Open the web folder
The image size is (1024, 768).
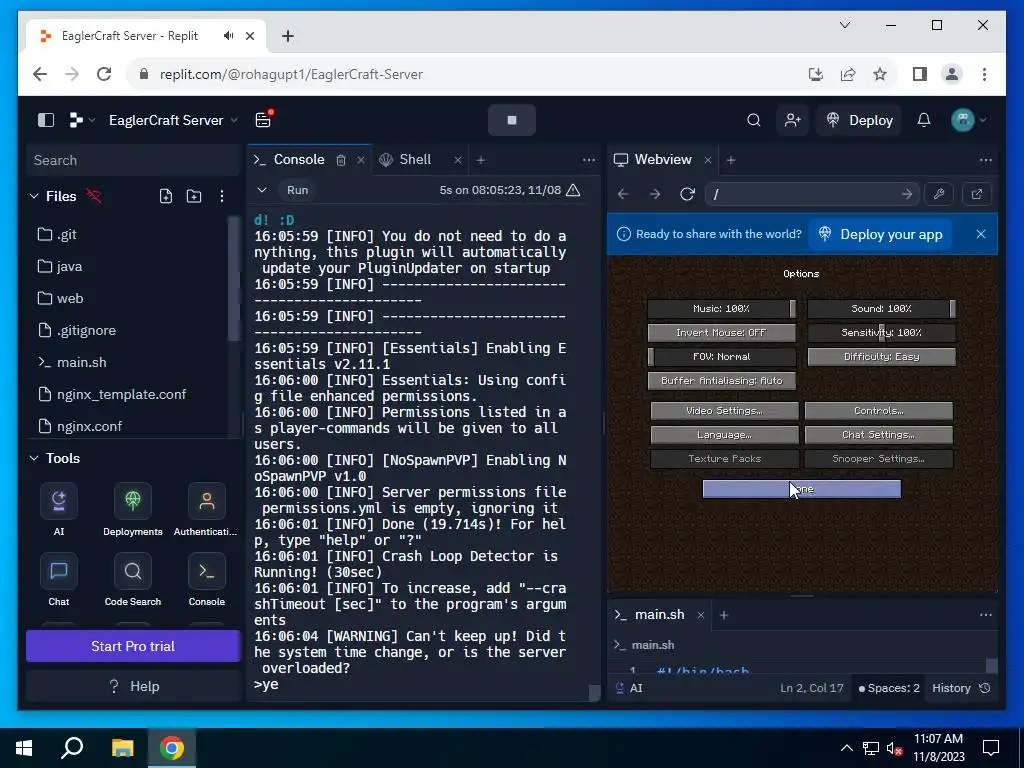click(x=131, y=298)
